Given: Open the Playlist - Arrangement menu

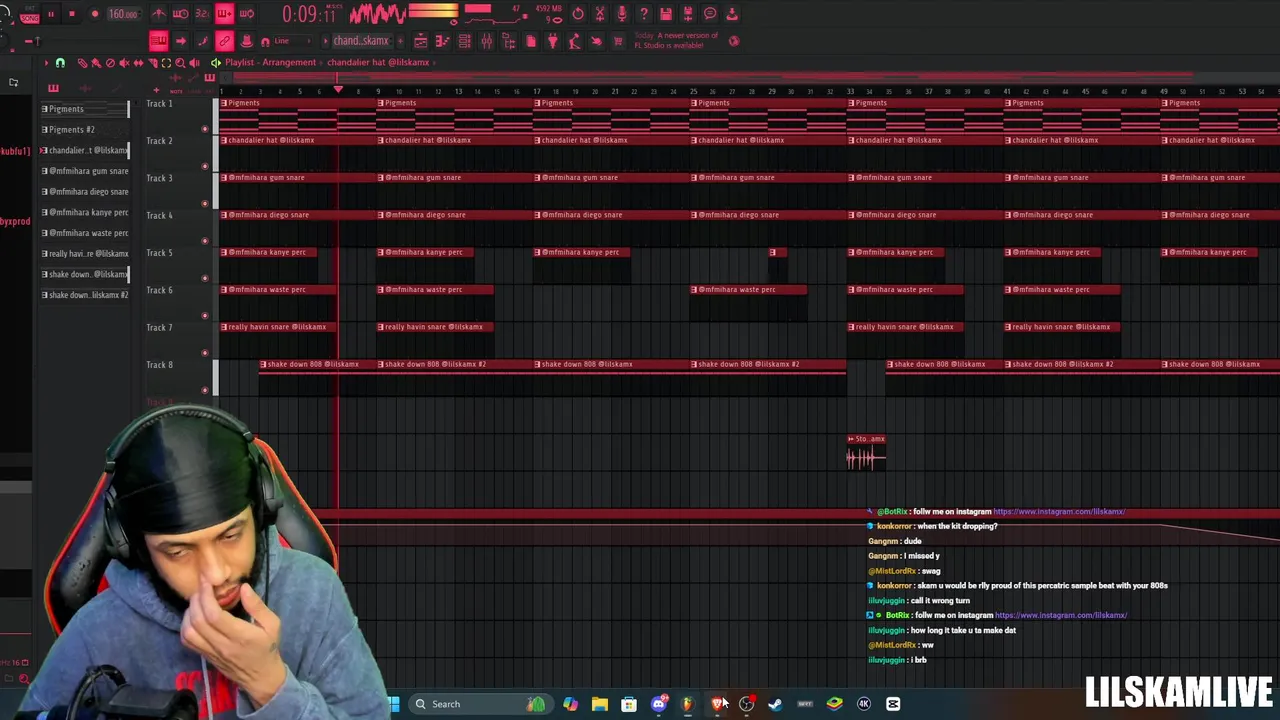Looking at the screenshot, I should pyautogui.click(x=270, y=62).
